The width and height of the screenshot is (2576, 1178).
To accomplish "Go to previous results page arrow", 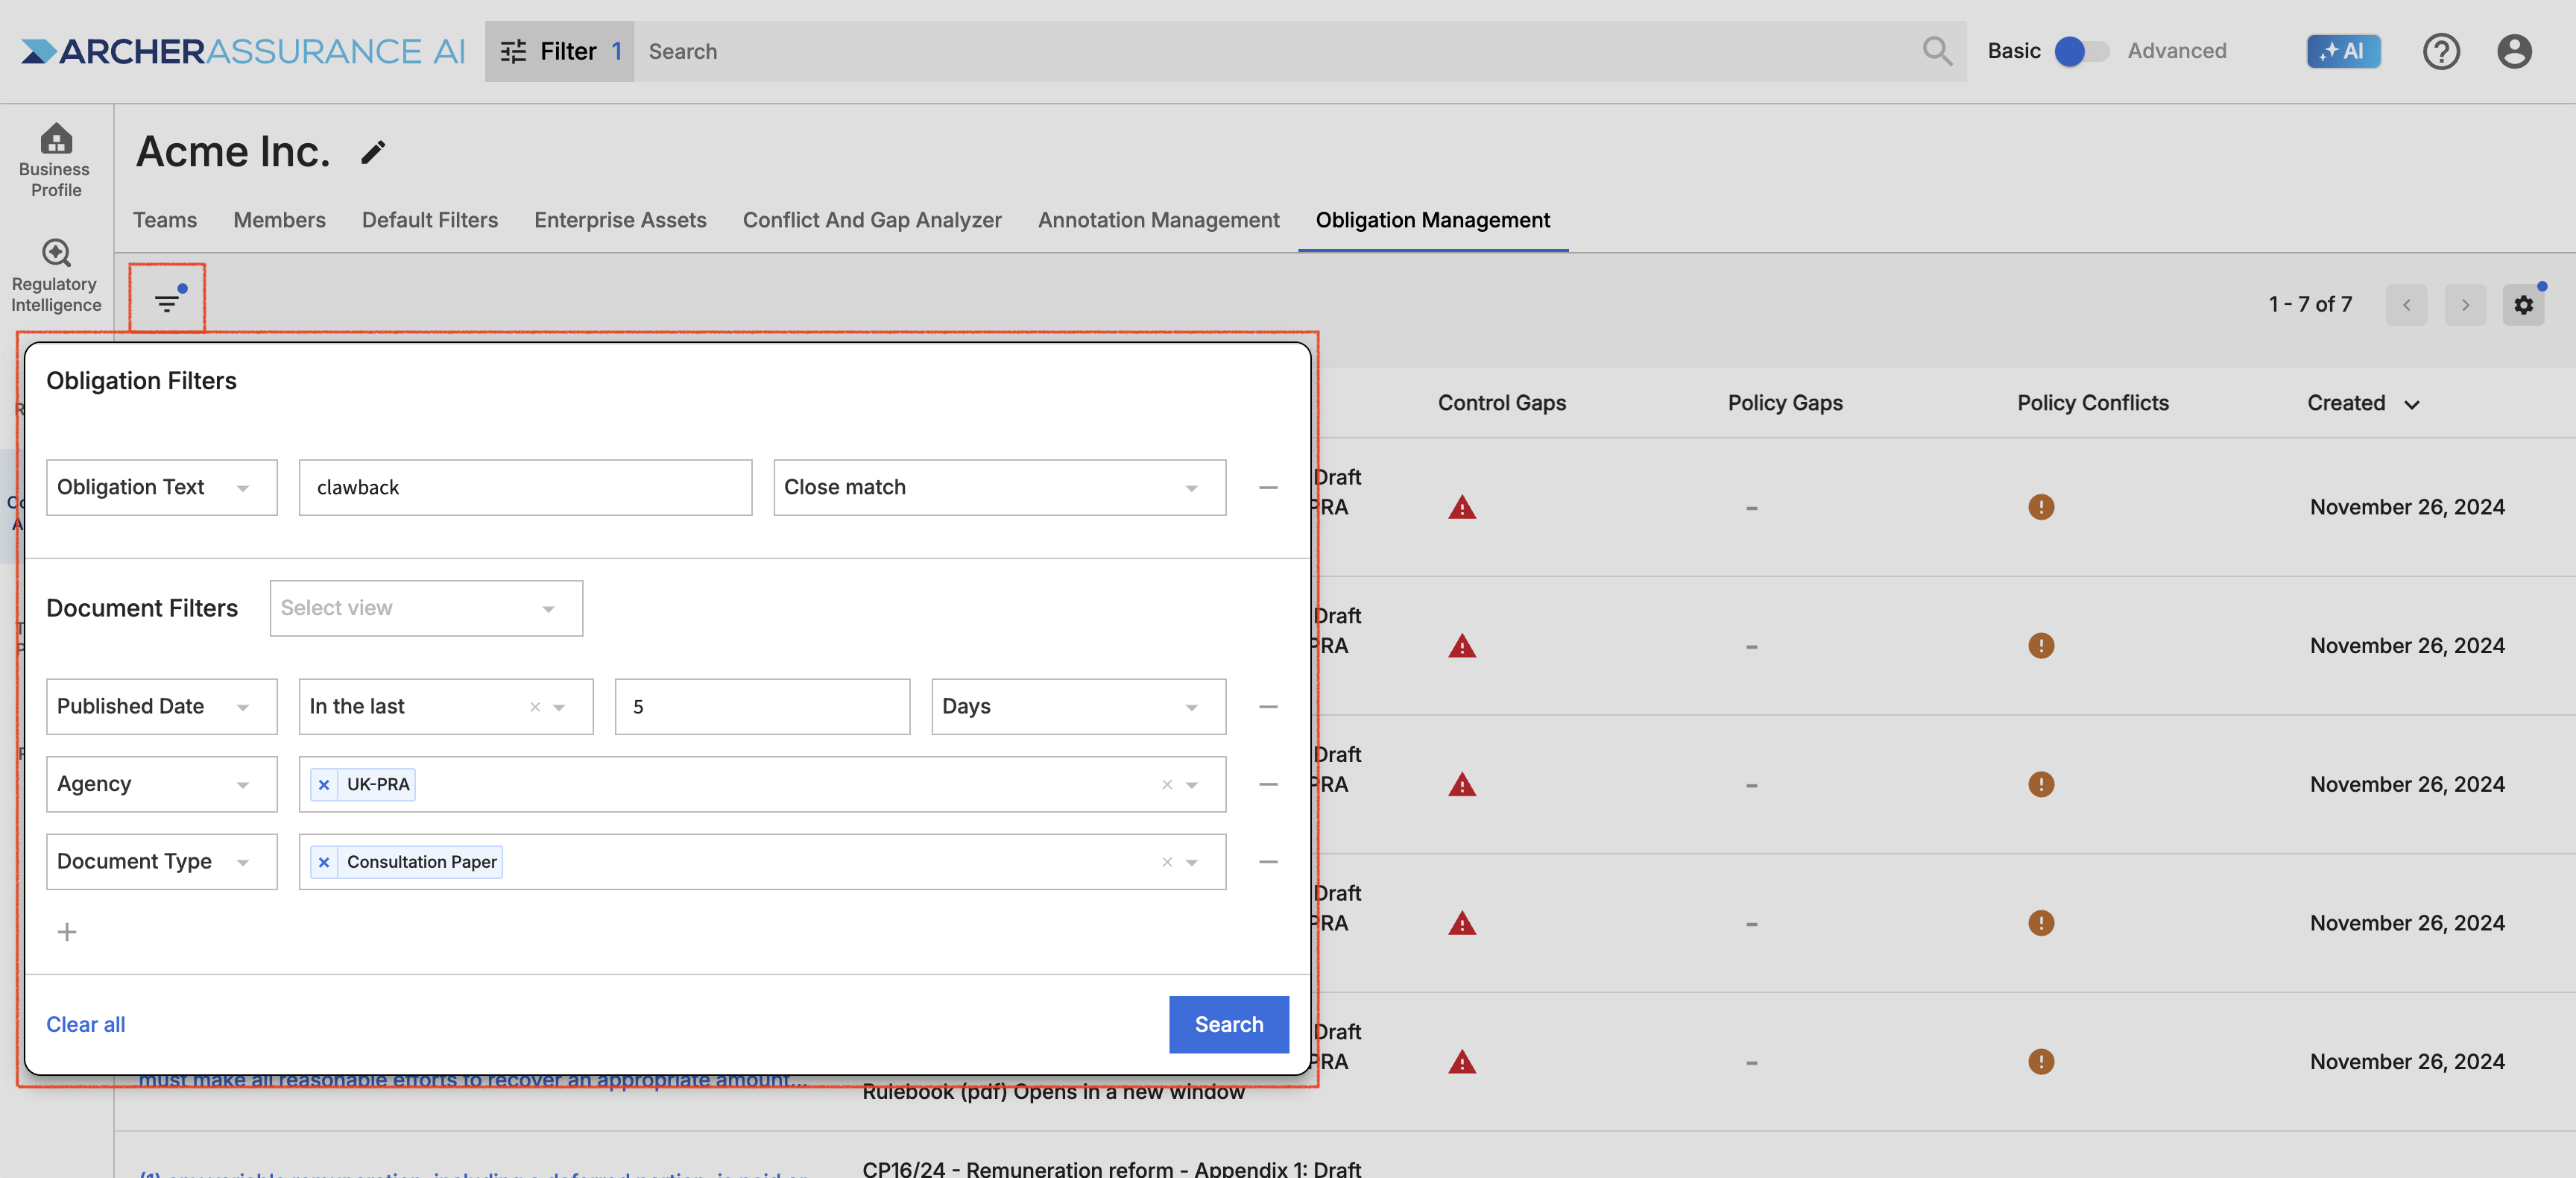I will 2406,304.
